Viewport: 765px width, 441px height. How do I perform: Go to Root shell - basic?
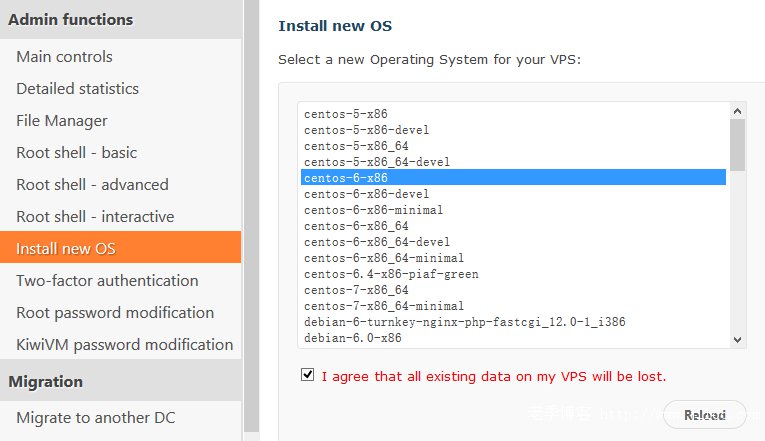pyautogui.click(x=121, y=153)
